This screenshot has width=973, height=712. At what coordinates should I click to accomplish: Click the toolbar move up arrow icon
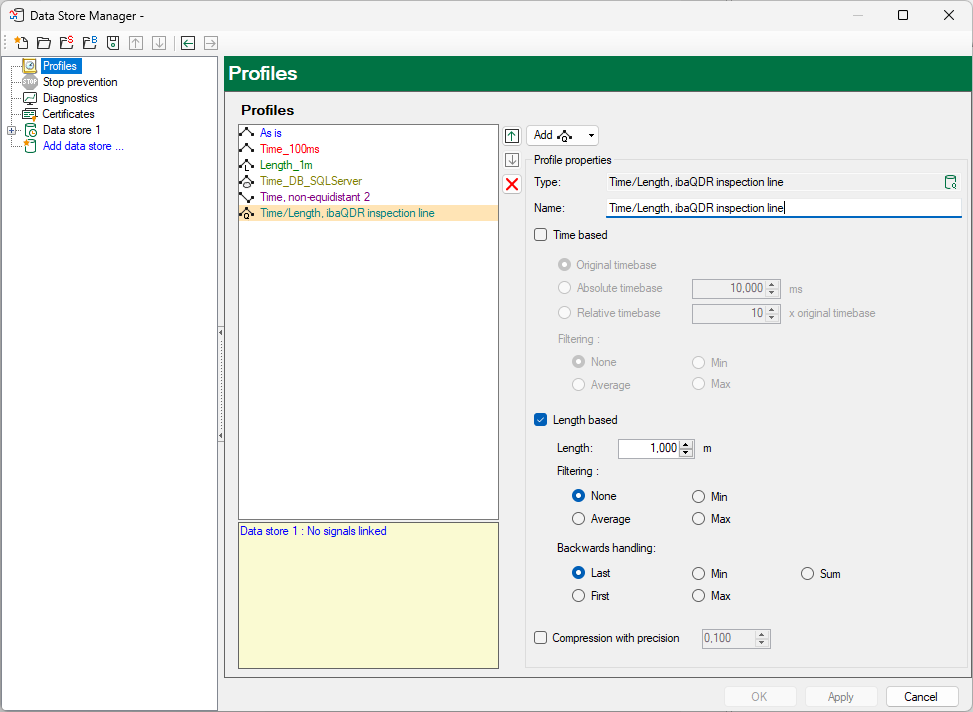[136, 43]
